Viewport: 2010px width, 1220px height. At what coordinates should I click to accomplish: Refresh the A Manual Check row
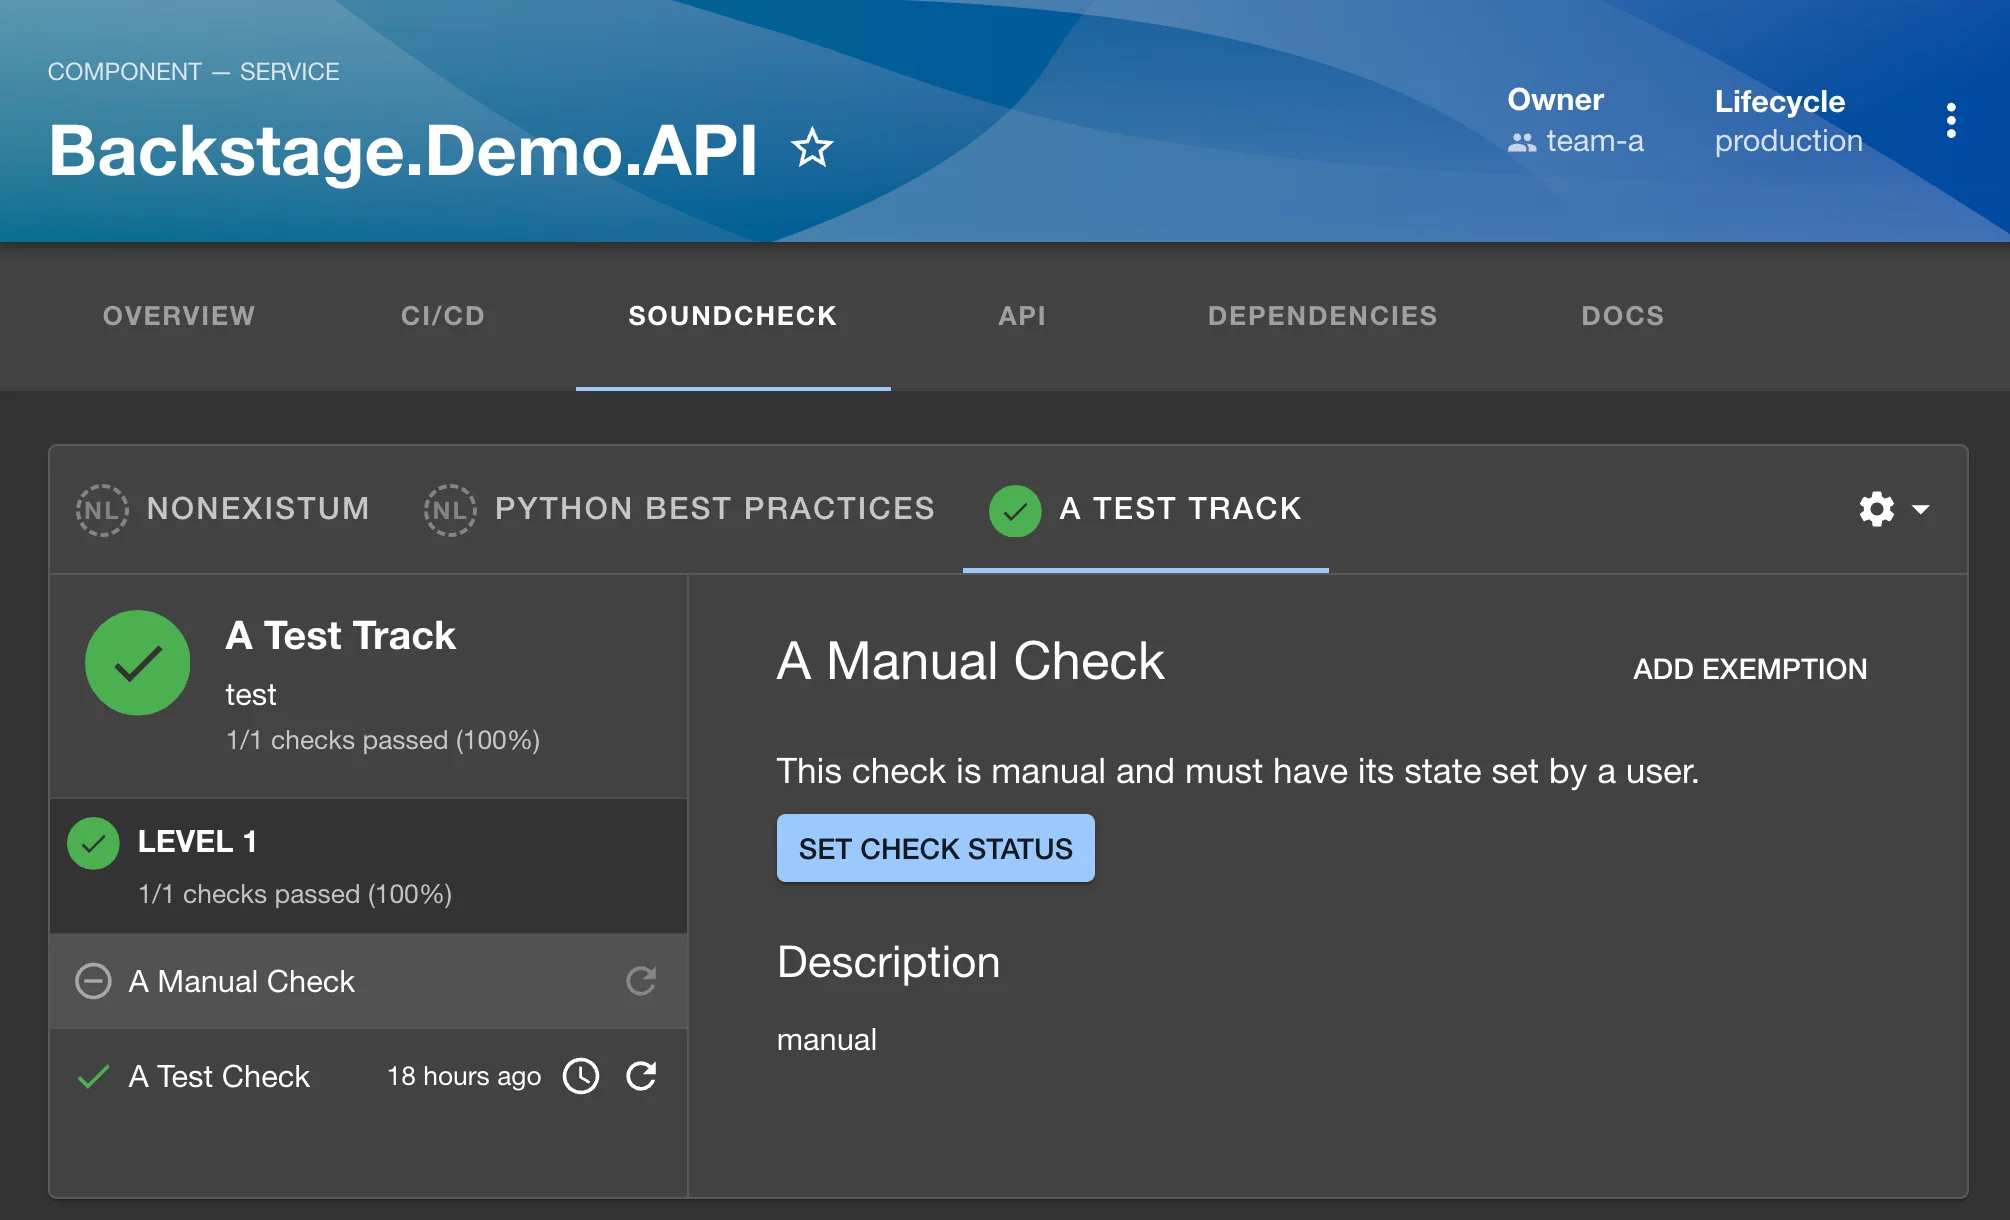coord(641,981)
